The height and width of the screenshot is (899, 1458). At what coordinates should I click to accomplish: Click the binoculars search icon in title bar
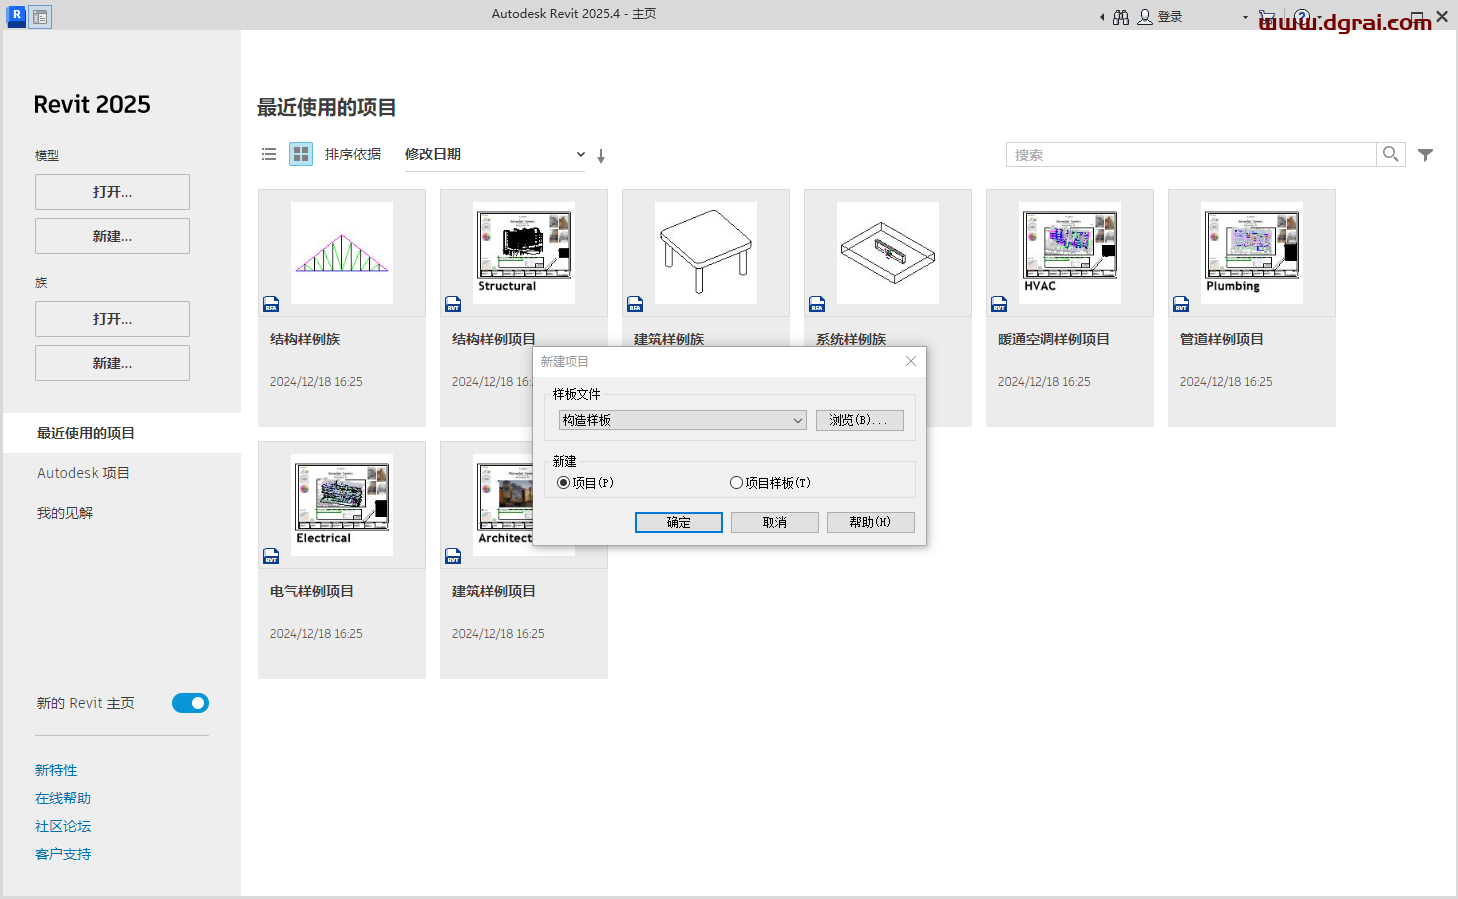(x=1121, y=17)
